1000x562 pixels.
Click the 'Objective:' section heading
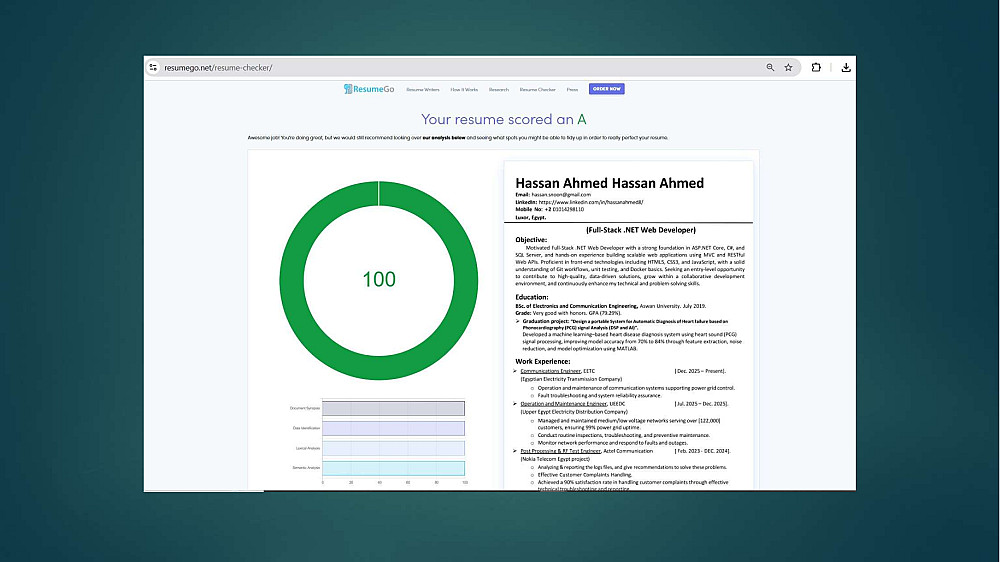point(531,240)
